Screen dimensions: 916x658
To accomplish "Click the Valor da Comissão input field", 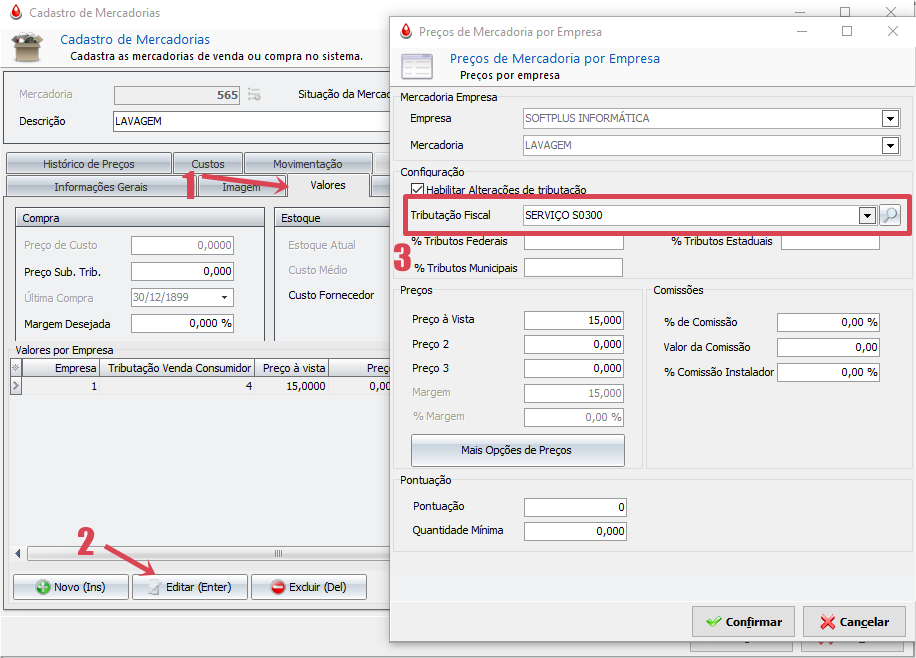I will 828,348.
